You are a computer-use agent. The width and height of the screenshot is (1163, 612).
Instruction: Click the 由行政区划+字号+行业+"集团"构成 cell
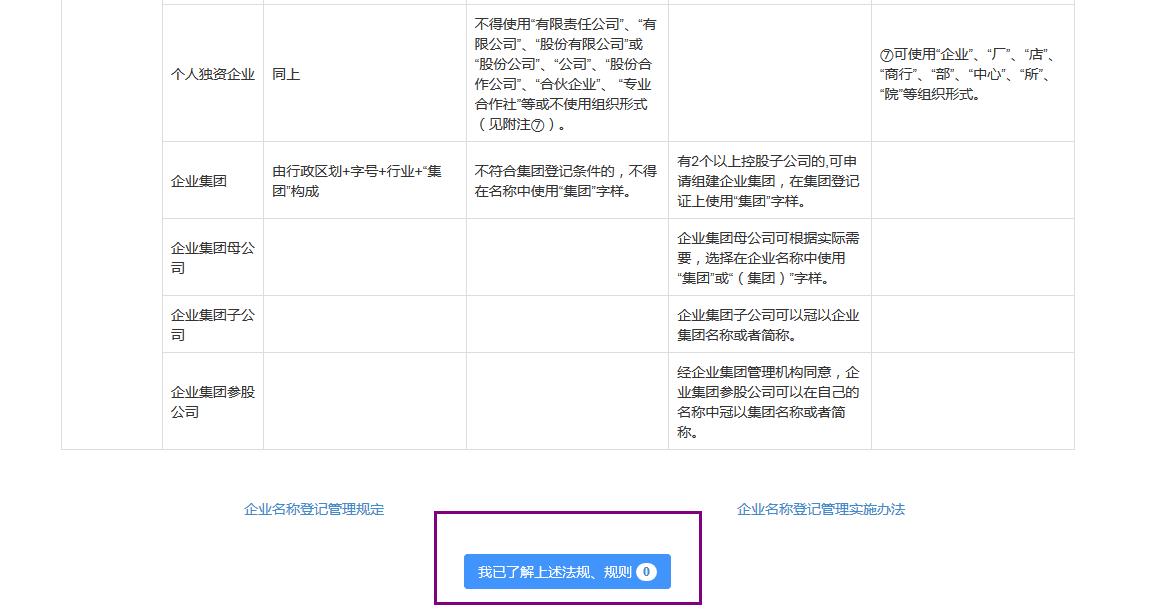[357, 181]
